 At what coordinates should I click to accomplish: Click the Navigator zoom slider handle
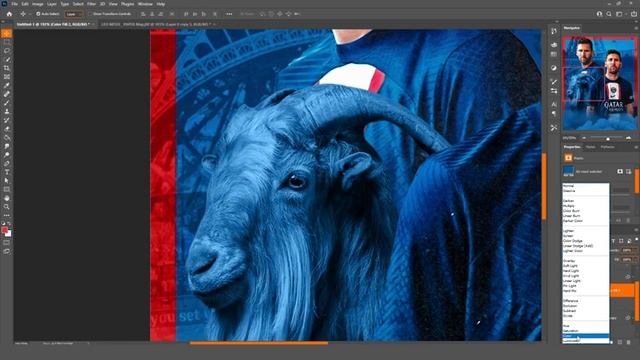click(x=608, y=139)
